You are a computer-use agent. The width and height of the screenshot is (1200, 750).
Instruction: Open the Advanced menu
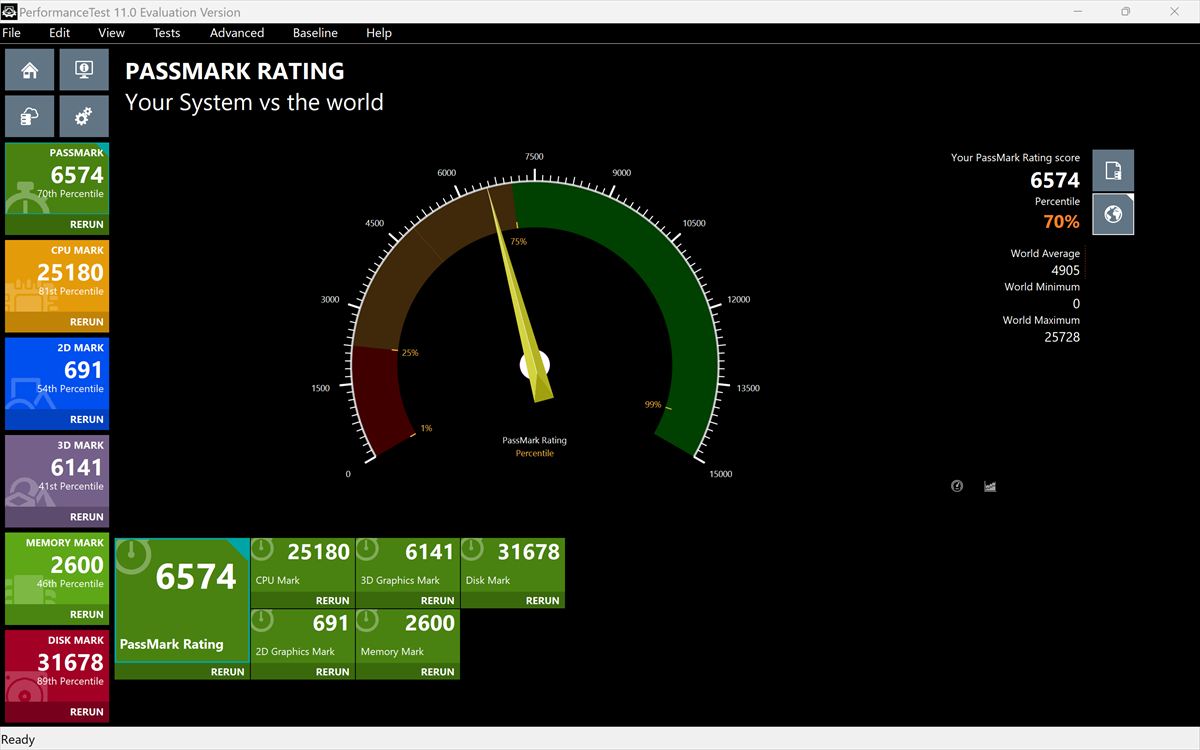(237, 33)
